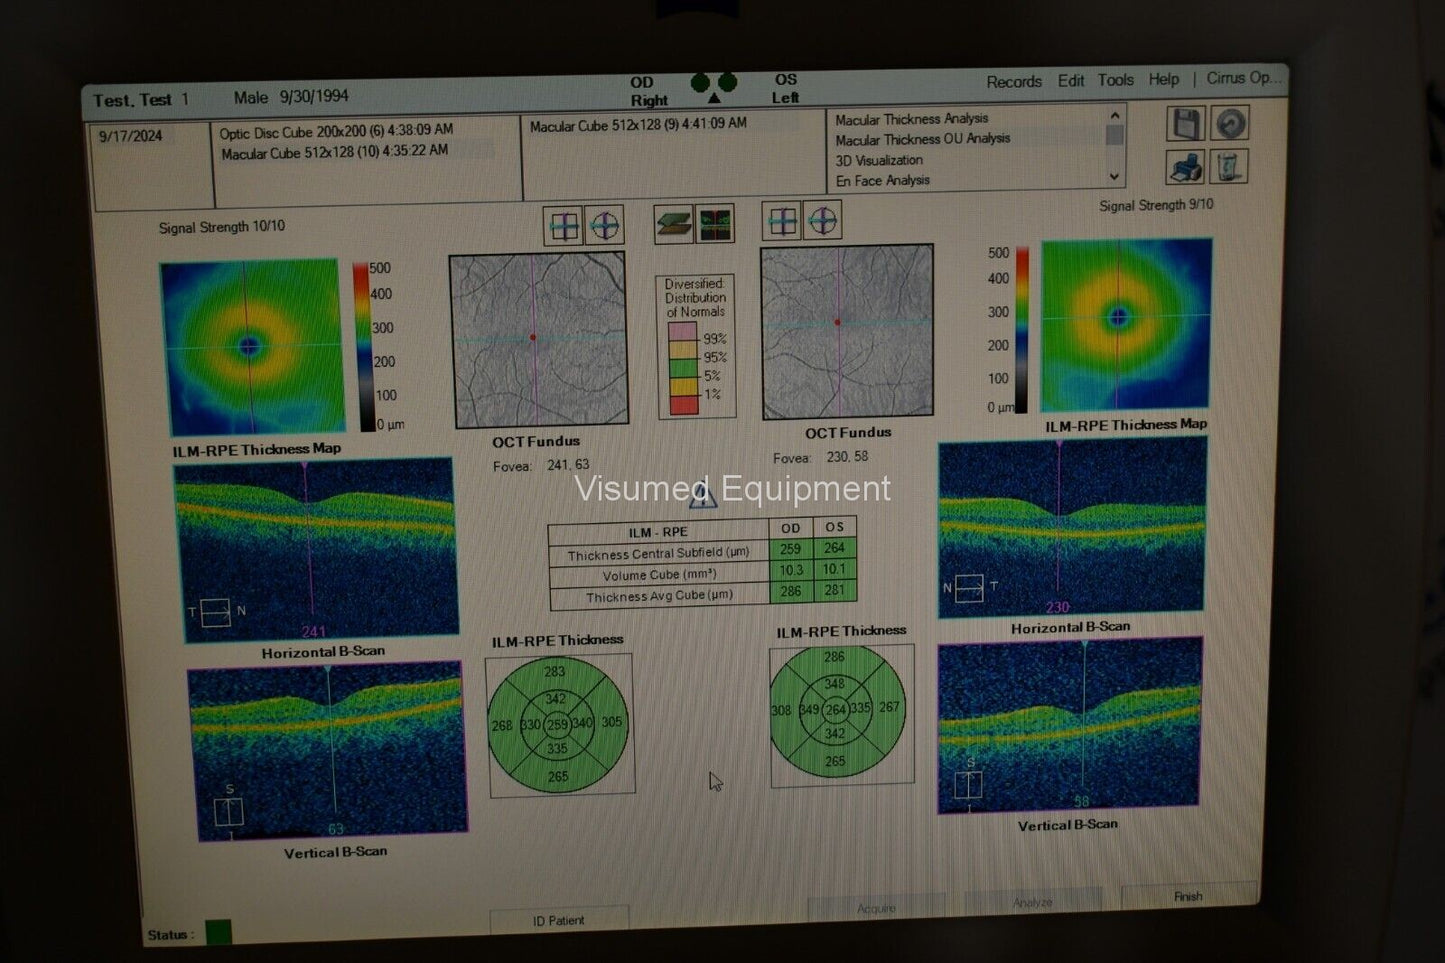1445x963 pixels.
Task: Toggle the square grid overlay for right eye
Action: pyautogui.click(x=564, y=227)
